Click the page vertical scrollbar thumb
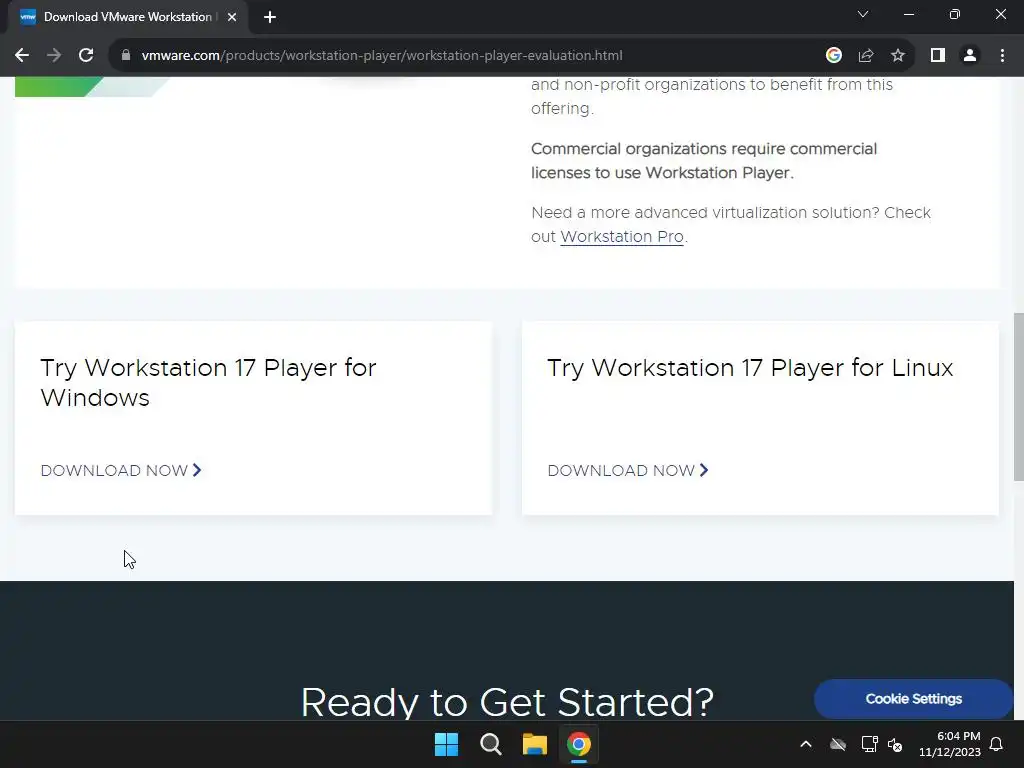1024x768 pixels. click(1018, 397)
